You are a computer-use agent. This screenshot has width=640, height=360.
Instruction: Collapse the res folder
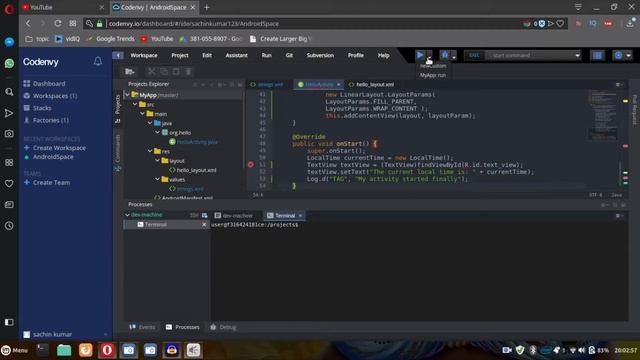pyautogui.click(x=150, y=151)
